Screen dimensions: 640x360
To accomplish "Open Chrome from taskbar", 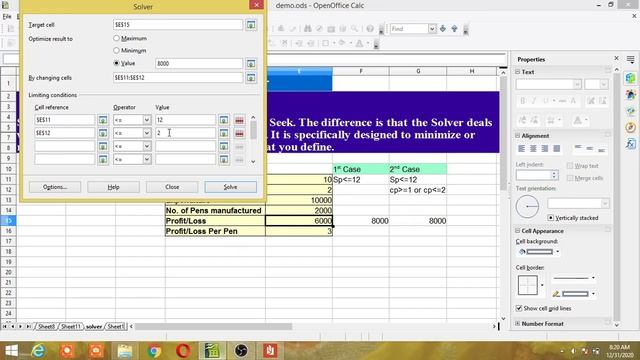I will (x=154, y=351).
